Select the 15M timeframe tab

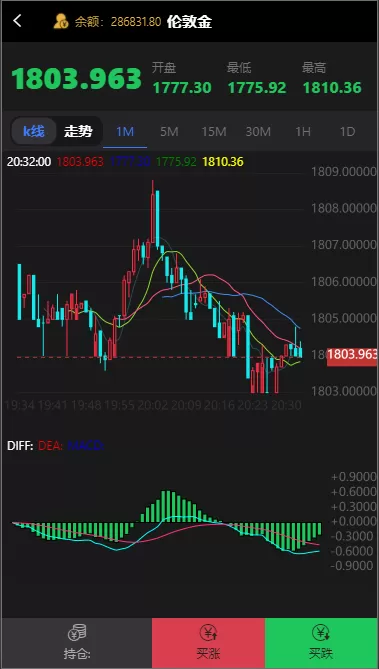[x=214, y=132]
